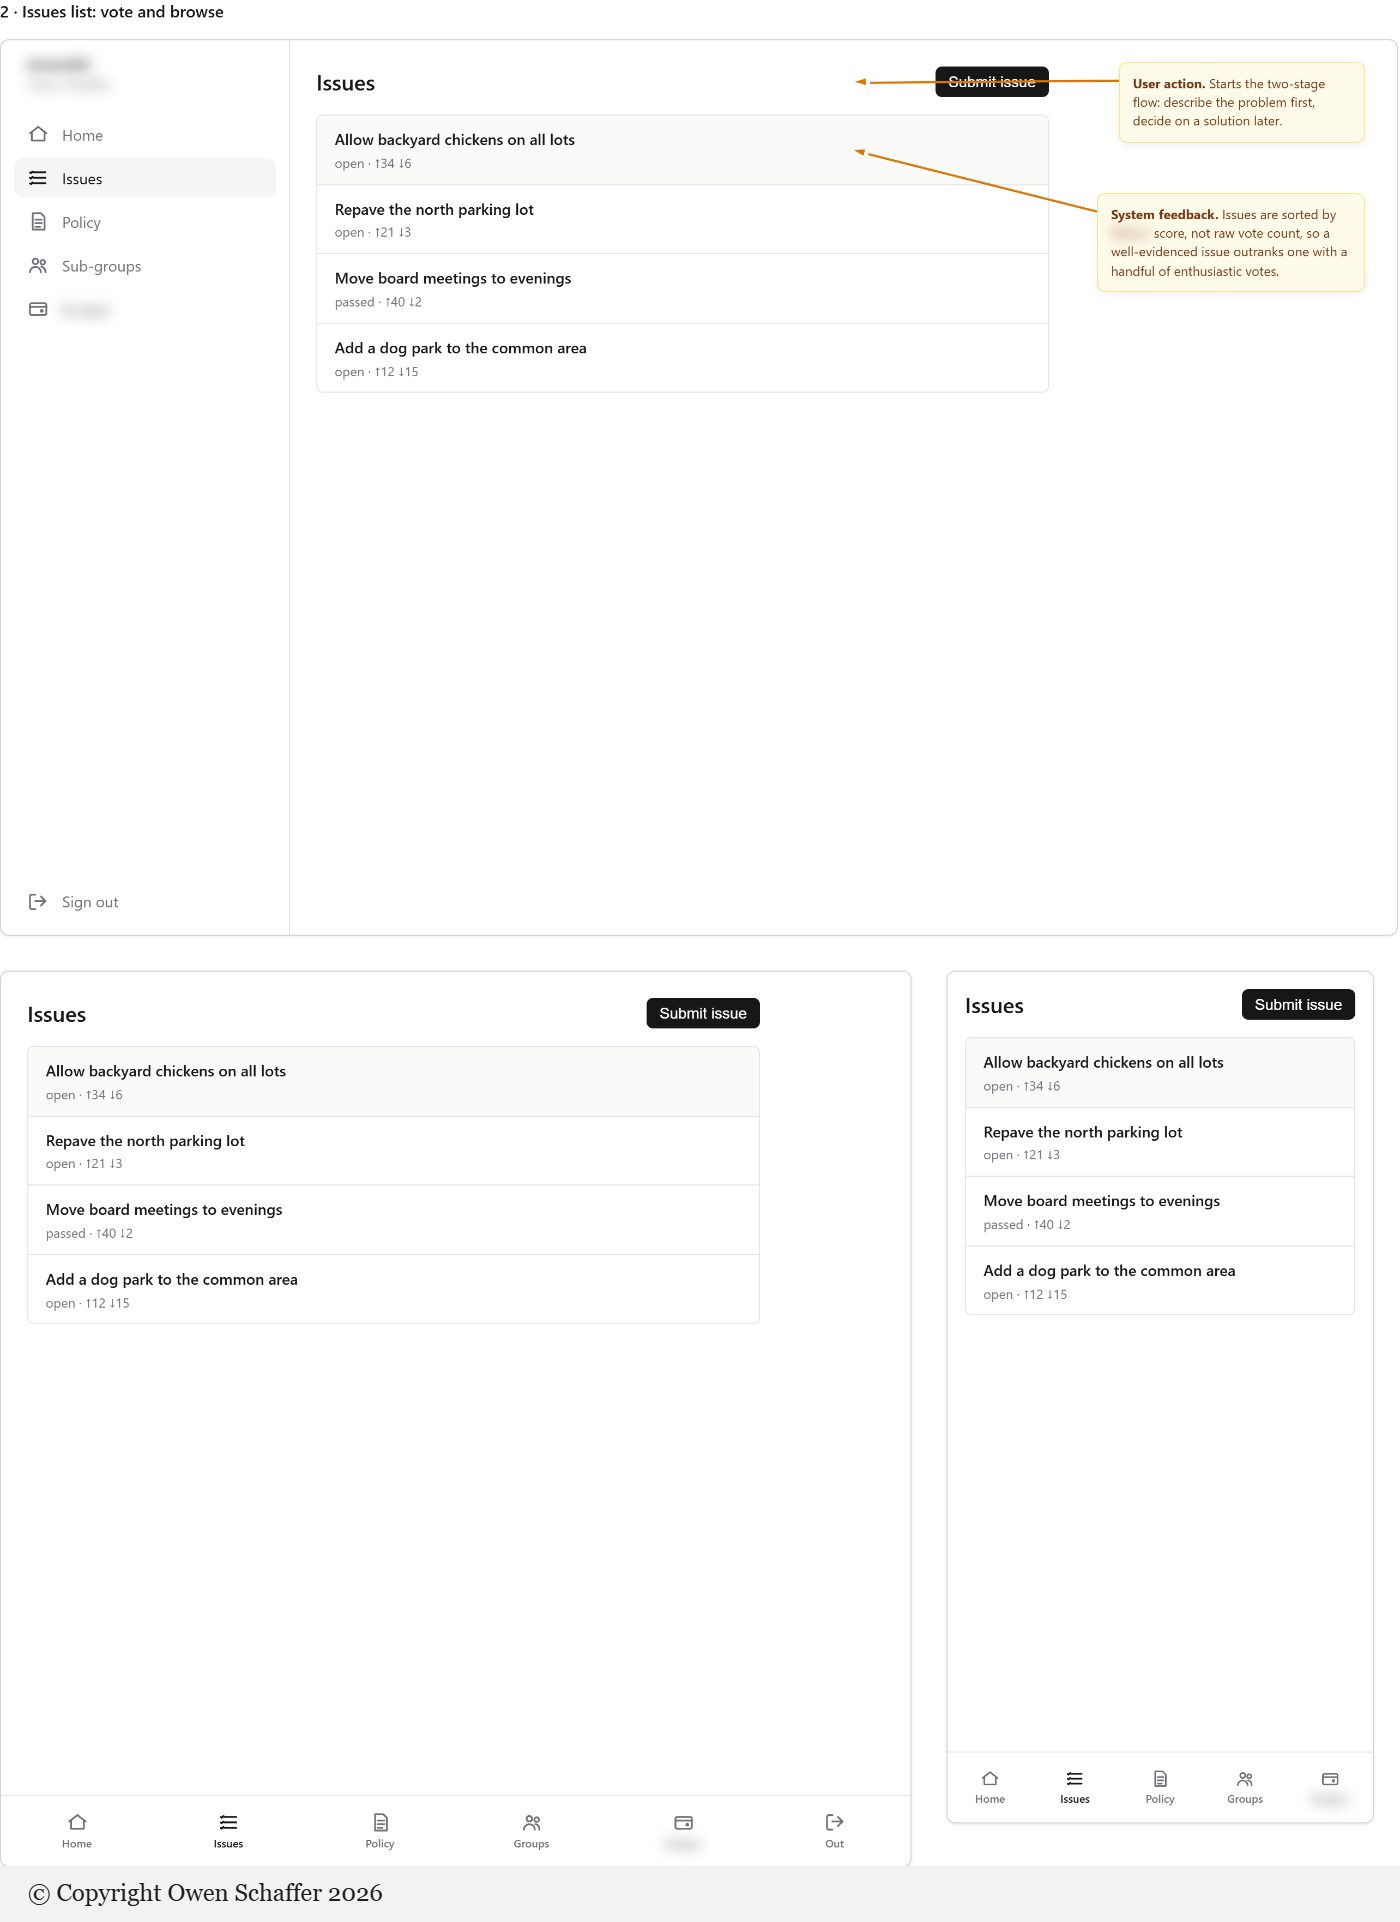Click Submit issue in the phone mockup
The width and height of the screenshot is (1400, 1922).
tap(1298, 1004)
